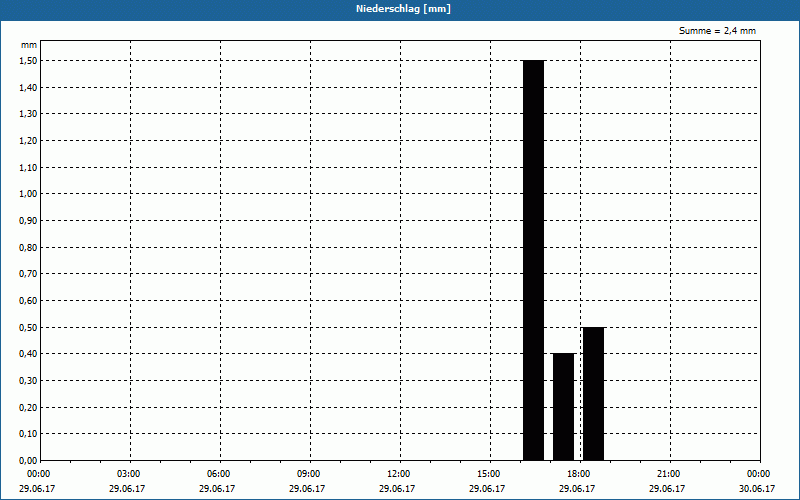Click y-axis label 0,00

[x=28, y=460]
